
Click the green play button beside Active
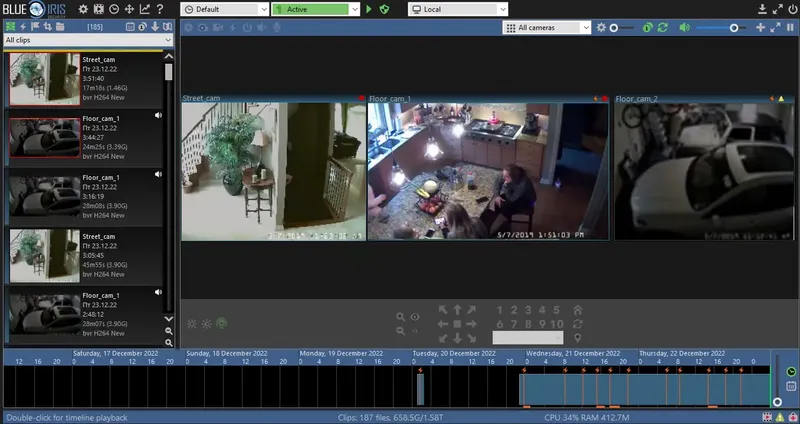(x=369, y=9)
